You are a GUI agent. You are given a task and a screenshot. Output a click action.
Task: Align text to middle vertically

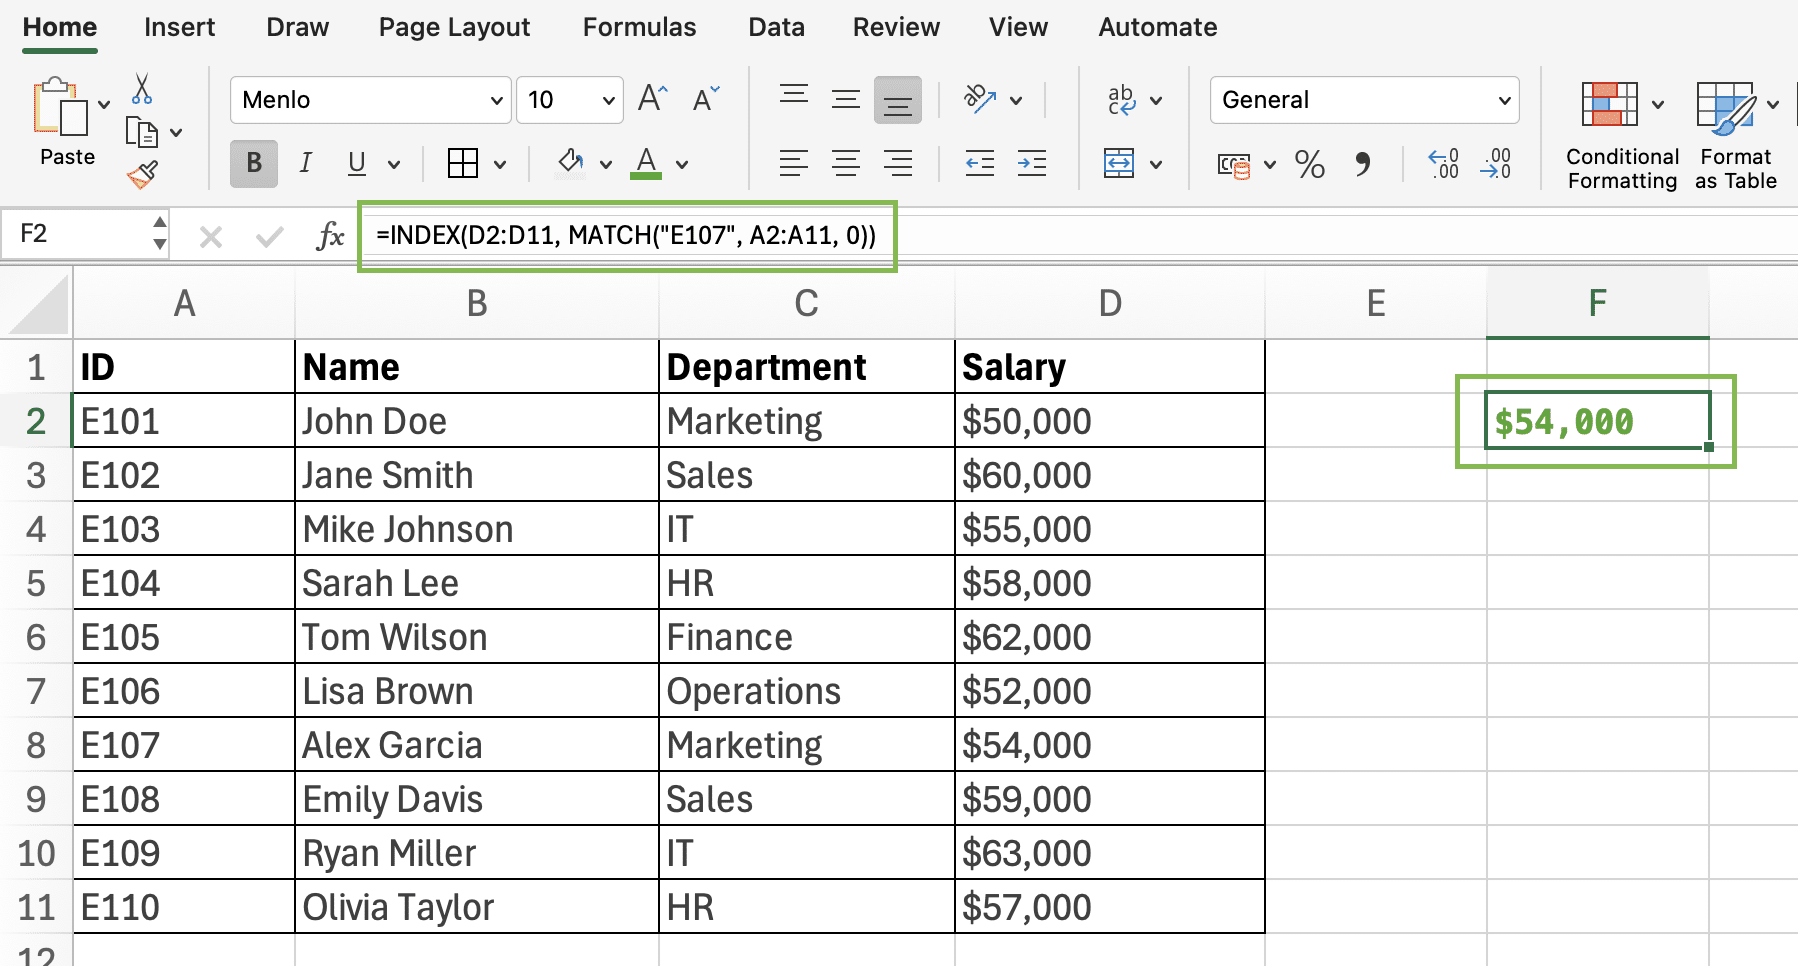tap(846, 99)
